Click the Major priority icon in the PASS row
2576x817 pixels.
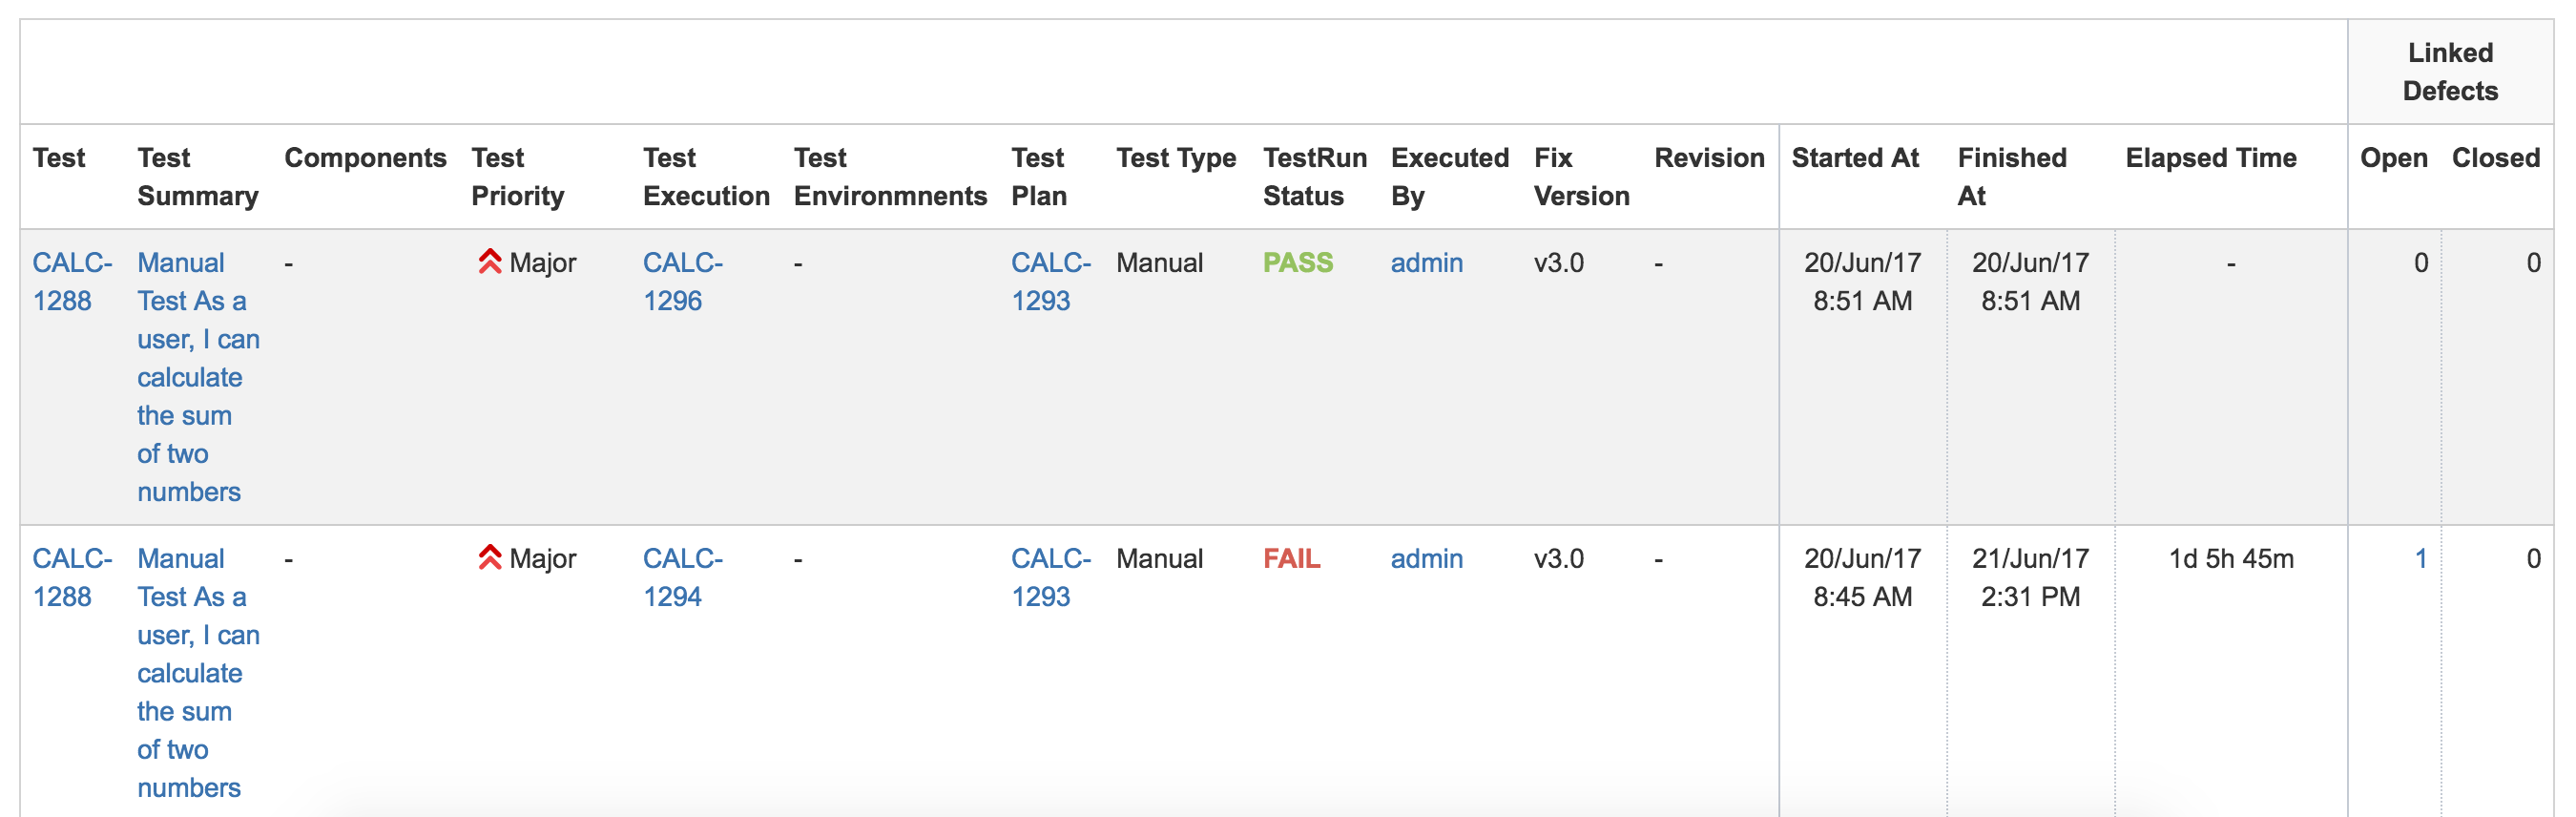point(490,262)
